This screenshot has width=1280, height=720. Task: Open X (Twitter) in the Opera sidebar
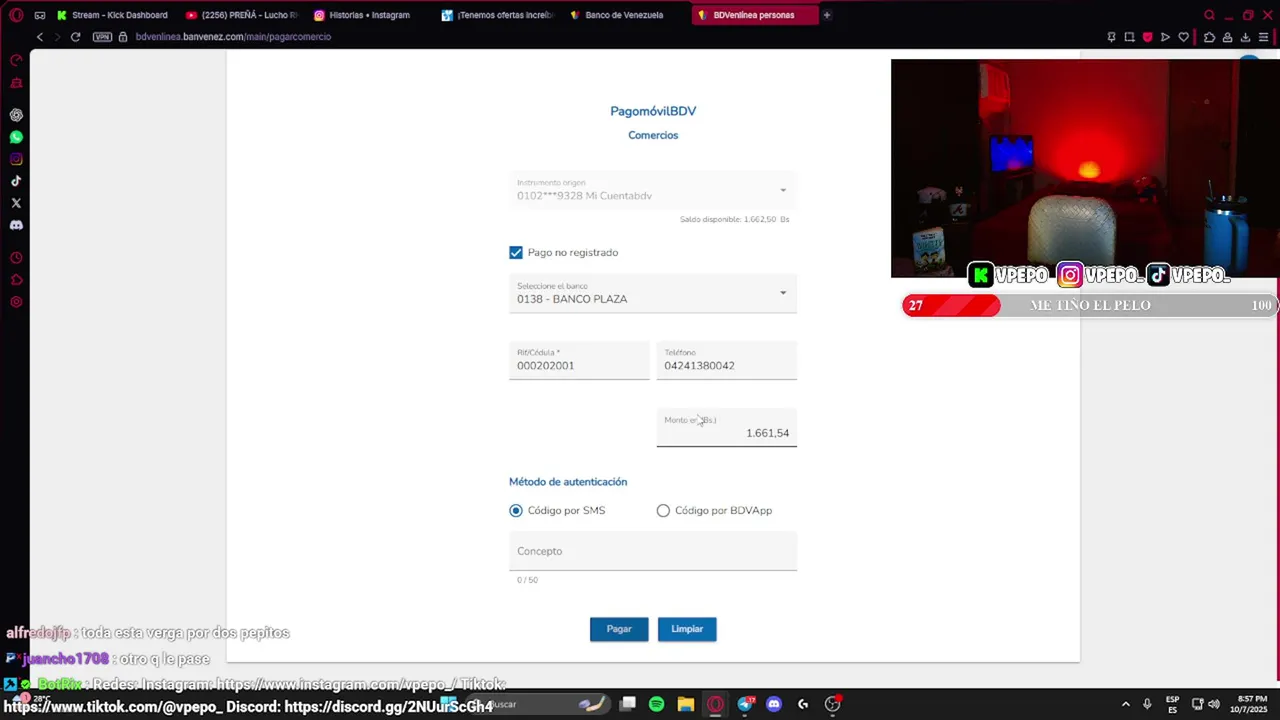point(16,203)
